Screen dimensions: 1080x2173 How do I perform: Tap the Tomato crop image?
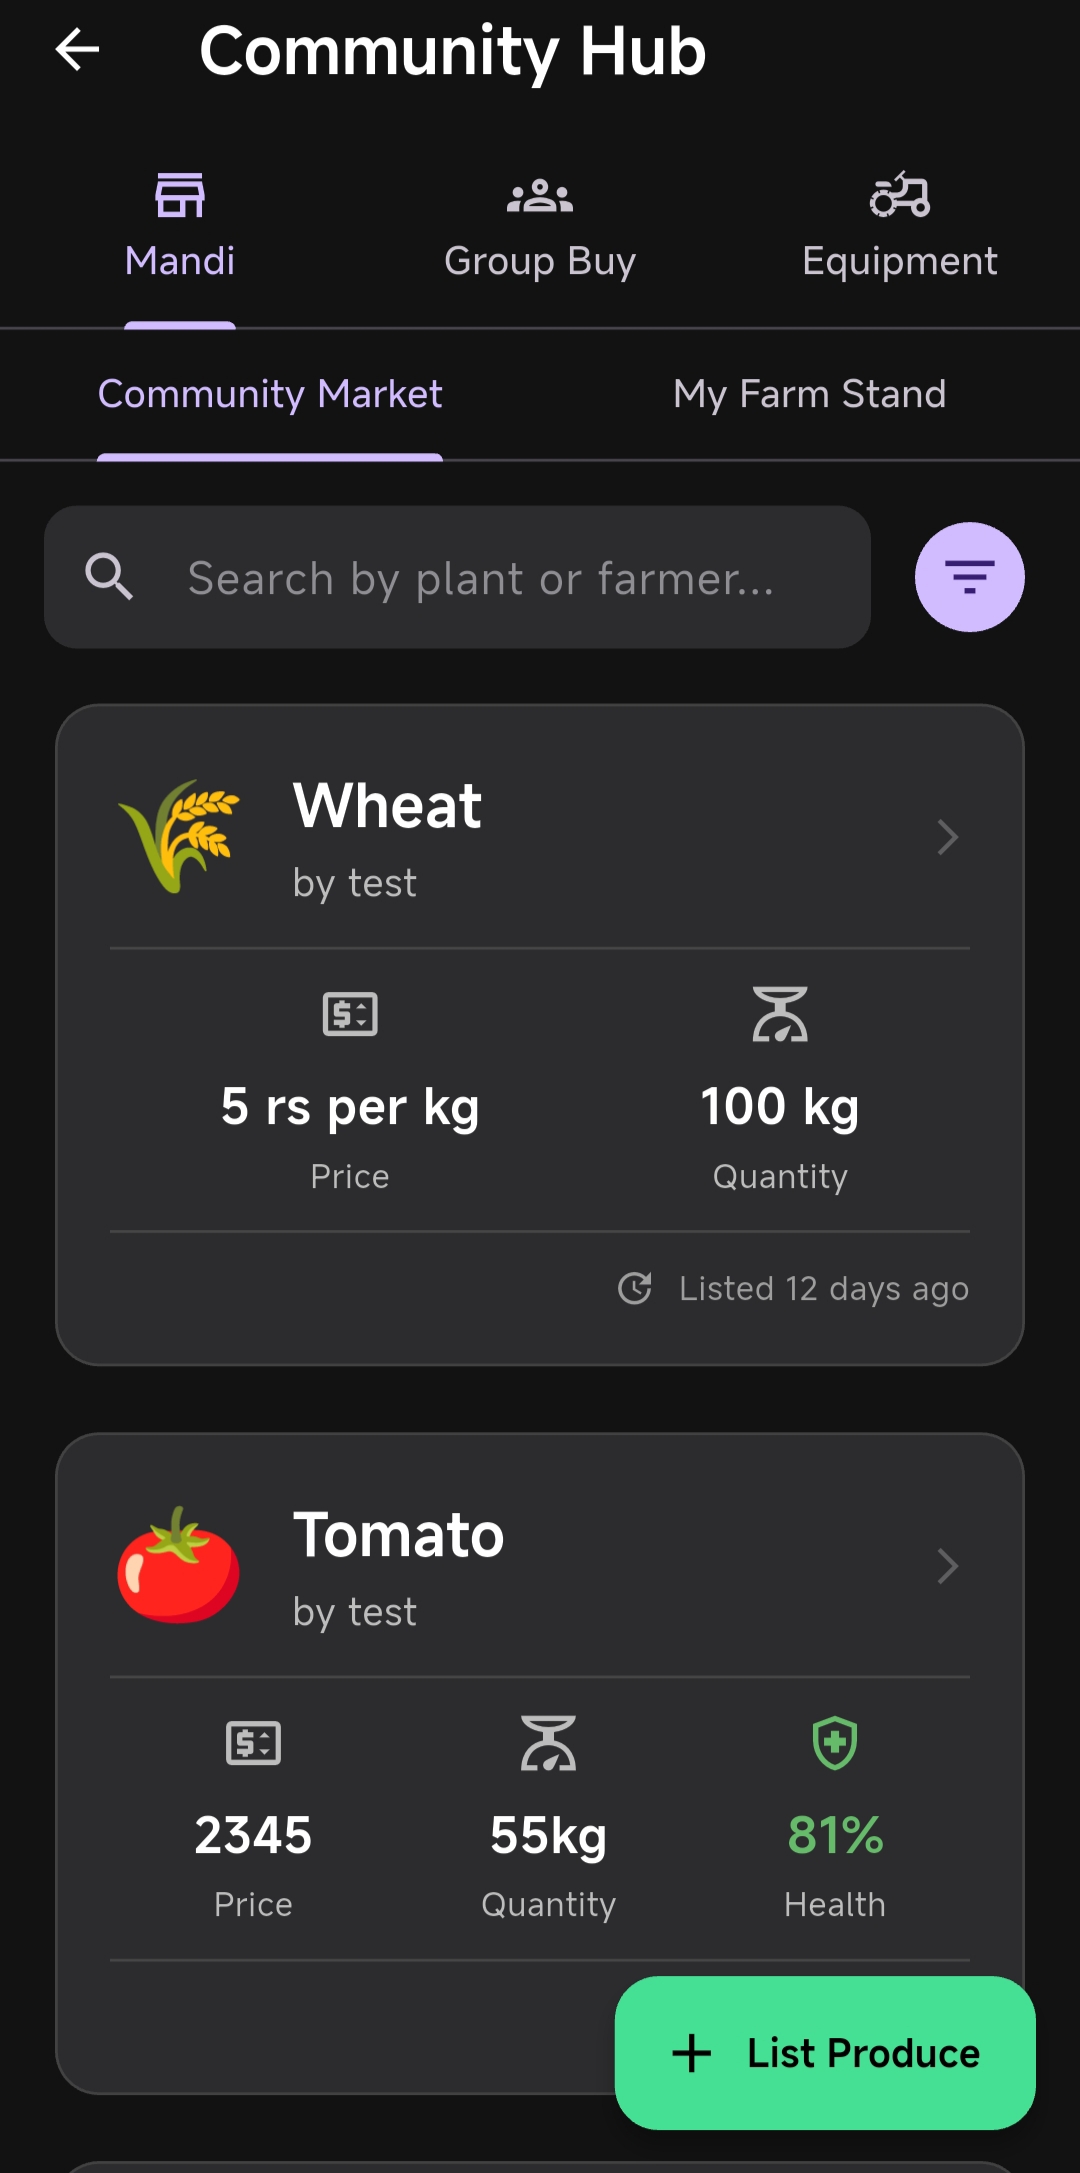pos(180,1565)
